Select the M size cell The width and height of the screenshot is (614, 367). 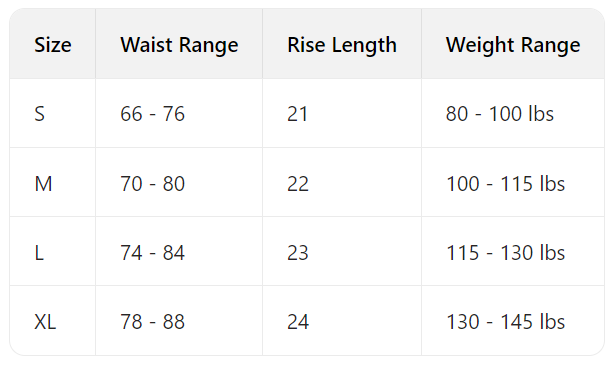coord(53,183)
